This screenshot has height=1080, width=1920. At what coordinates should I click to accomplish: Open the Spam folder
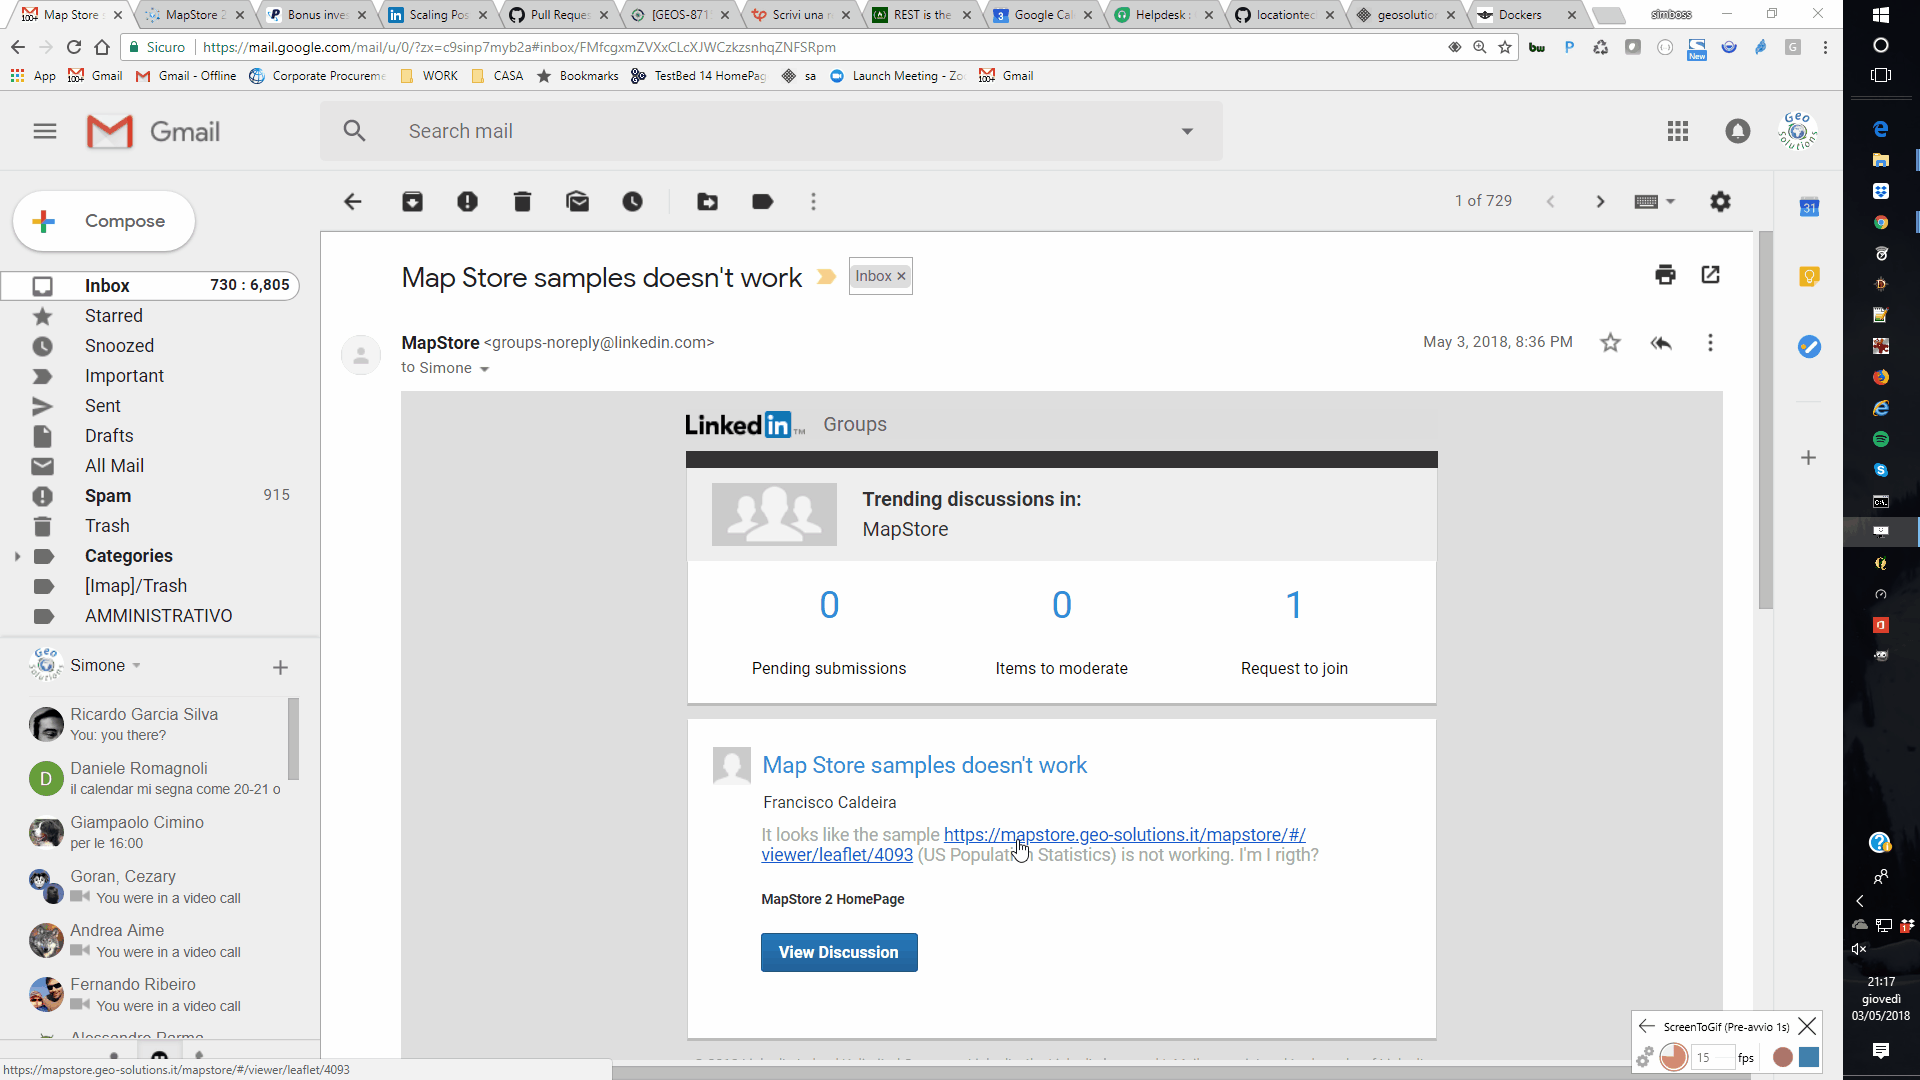pyautogui.click(x=150, y=496)
